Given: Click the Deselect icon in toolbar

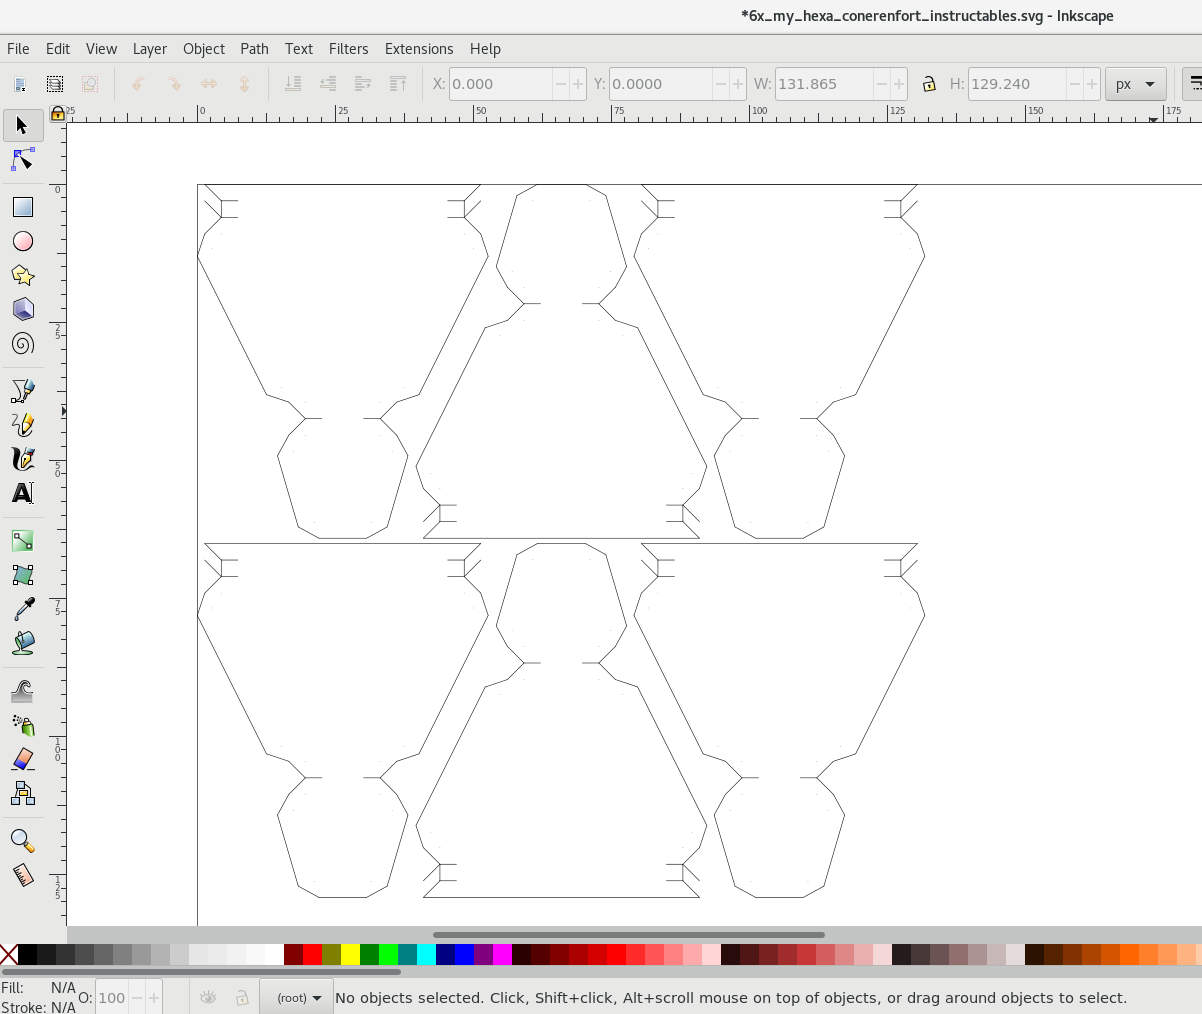Looking at the screenshot, I should click(x=90, y=84).
